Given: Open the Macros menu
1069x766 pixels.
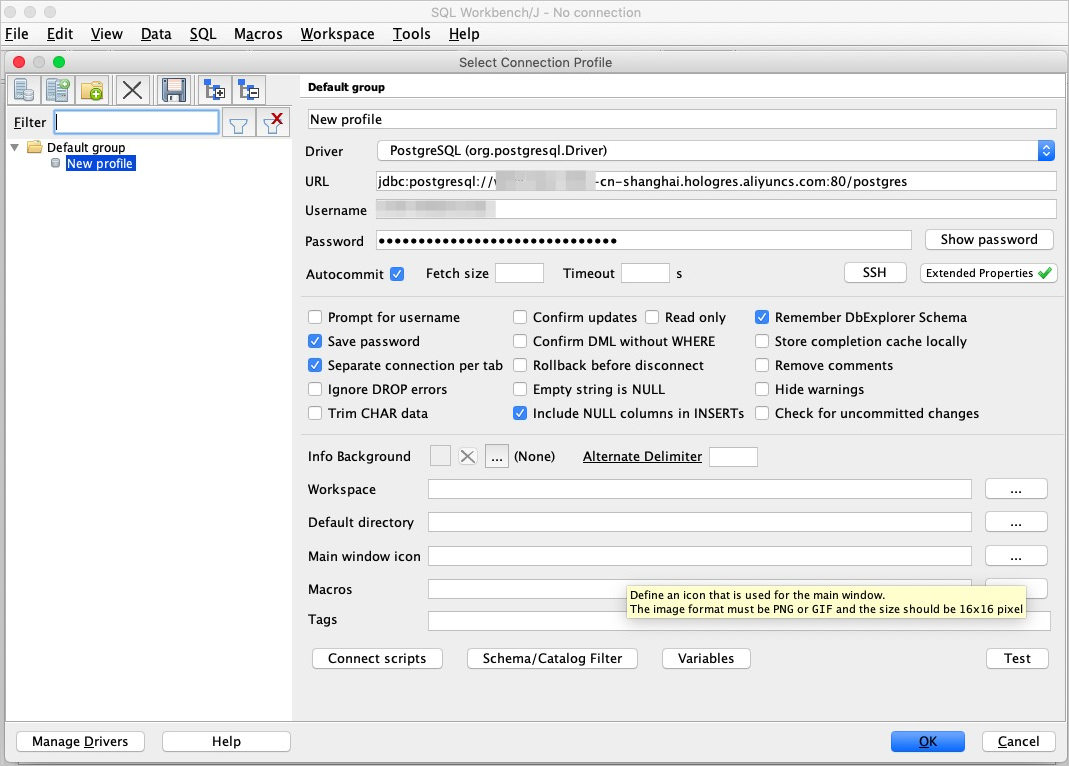Looking at the screenshot, I should (258, 34).
